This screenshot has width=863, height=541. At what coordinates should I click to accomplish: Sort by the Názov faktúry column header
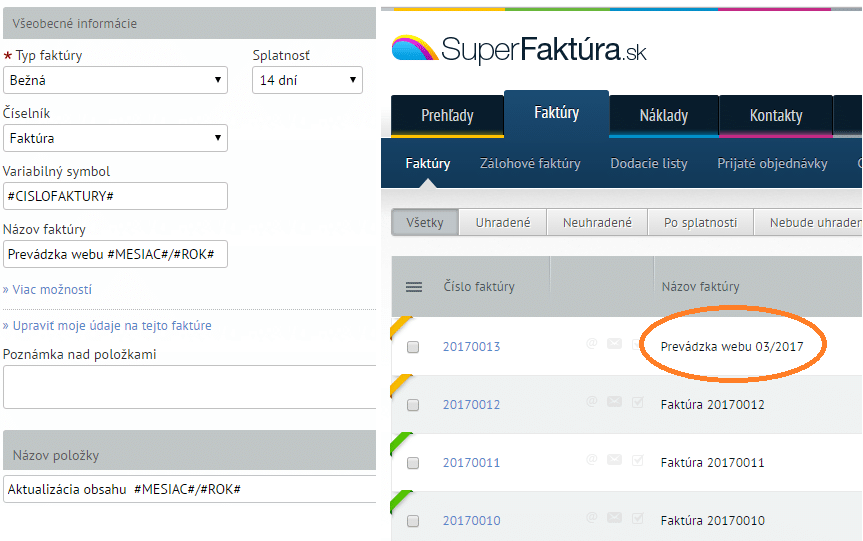tap(700, 287)
